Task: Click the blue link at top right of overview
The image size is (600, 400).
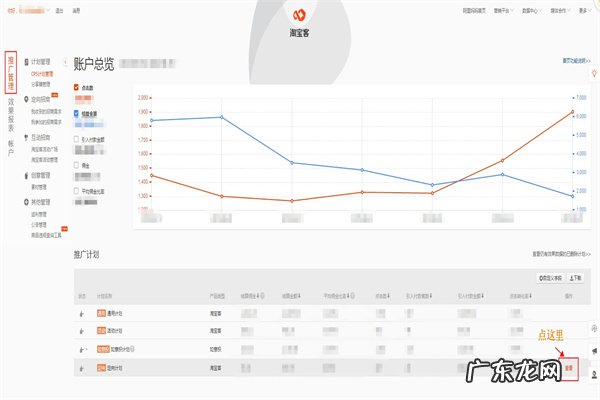Action: click(x=576, y=61)
